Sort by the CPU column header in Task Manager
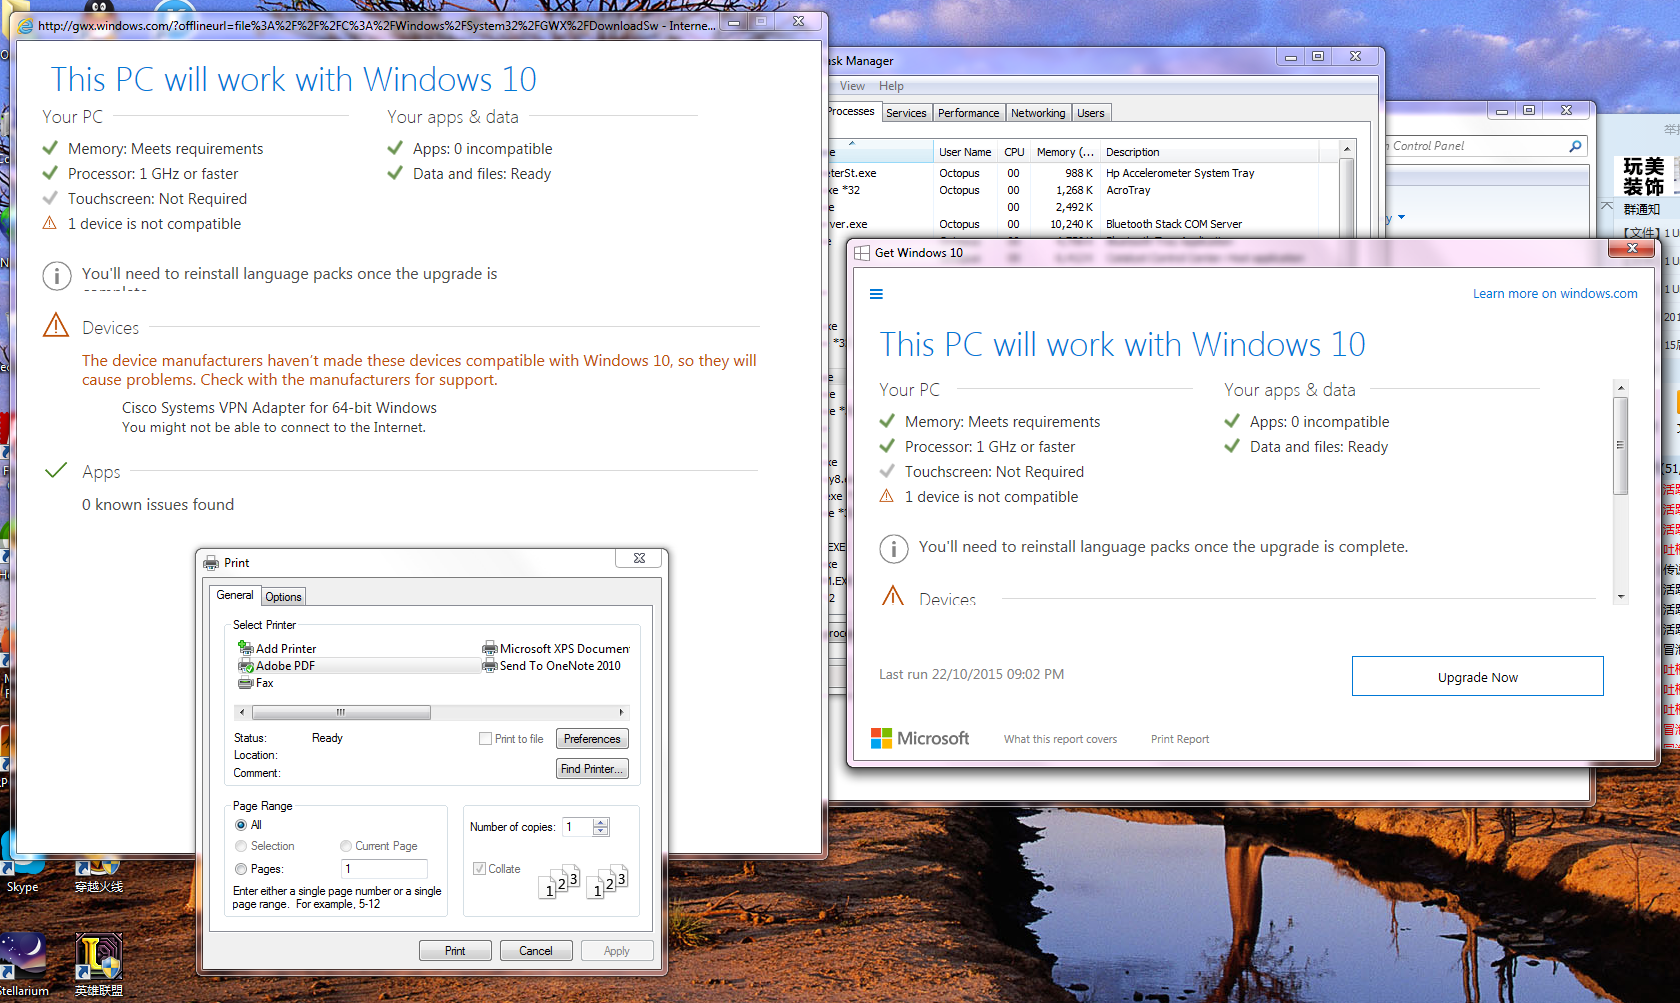Image resolution: width=1680 pixels, height=1003 pixels. [x=1014, y=152]
